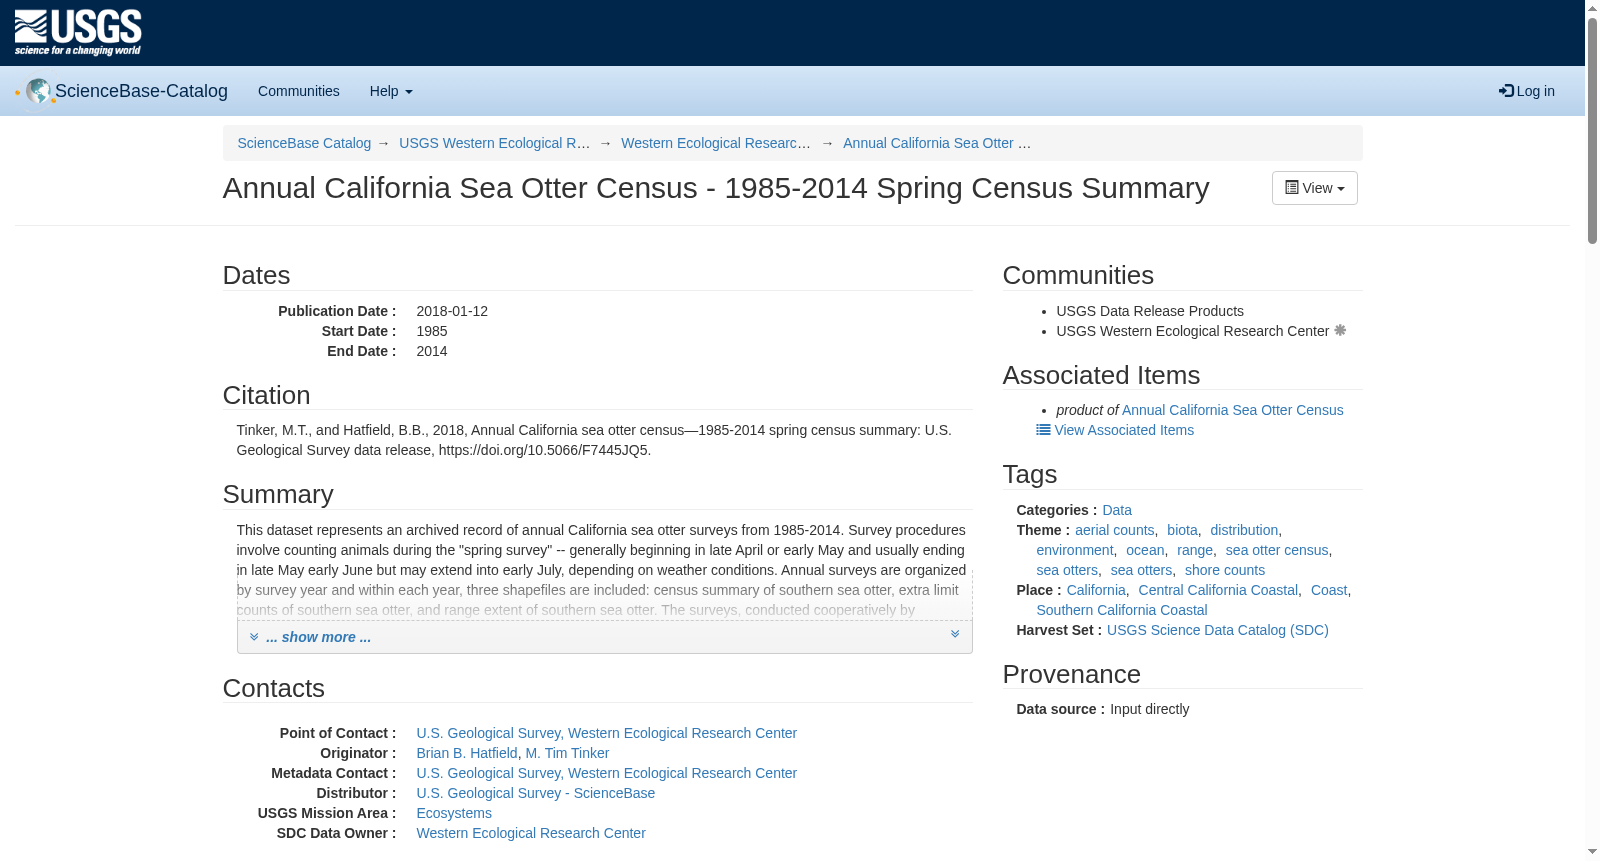Select Central California Coastal place tag
The width and height of the screenshot is (1600, 861).
coord(1218,590)
